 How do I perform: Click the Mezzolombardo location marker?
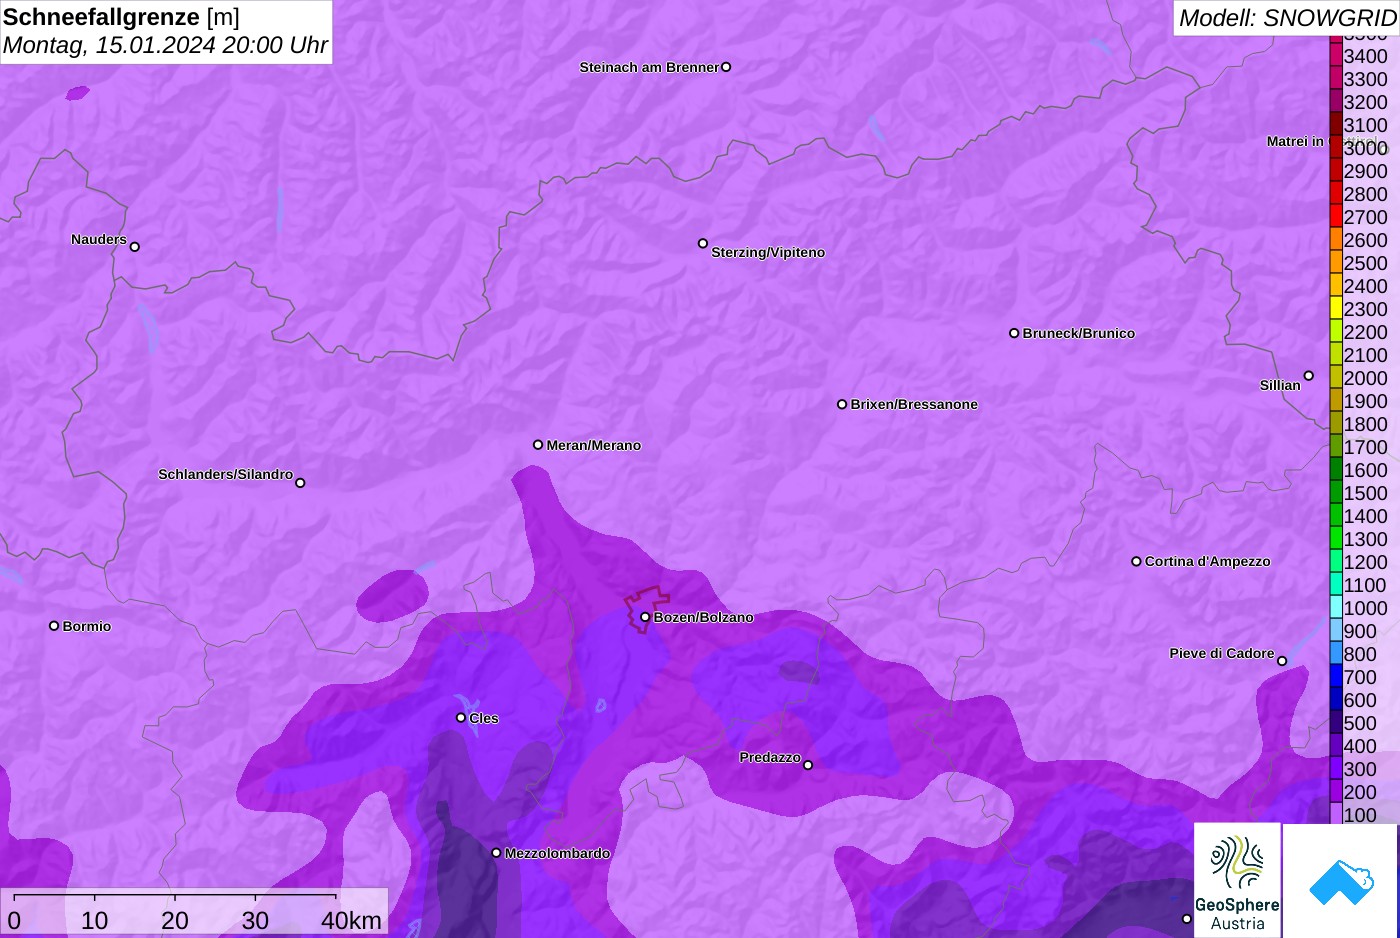[x=496, y=853]
